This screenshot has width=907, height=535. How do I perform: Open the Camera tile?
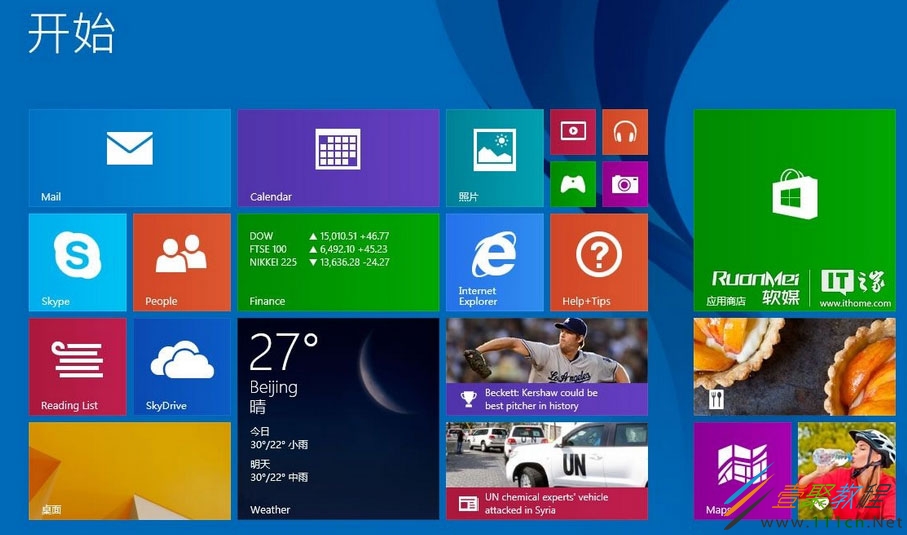(625, 184)
